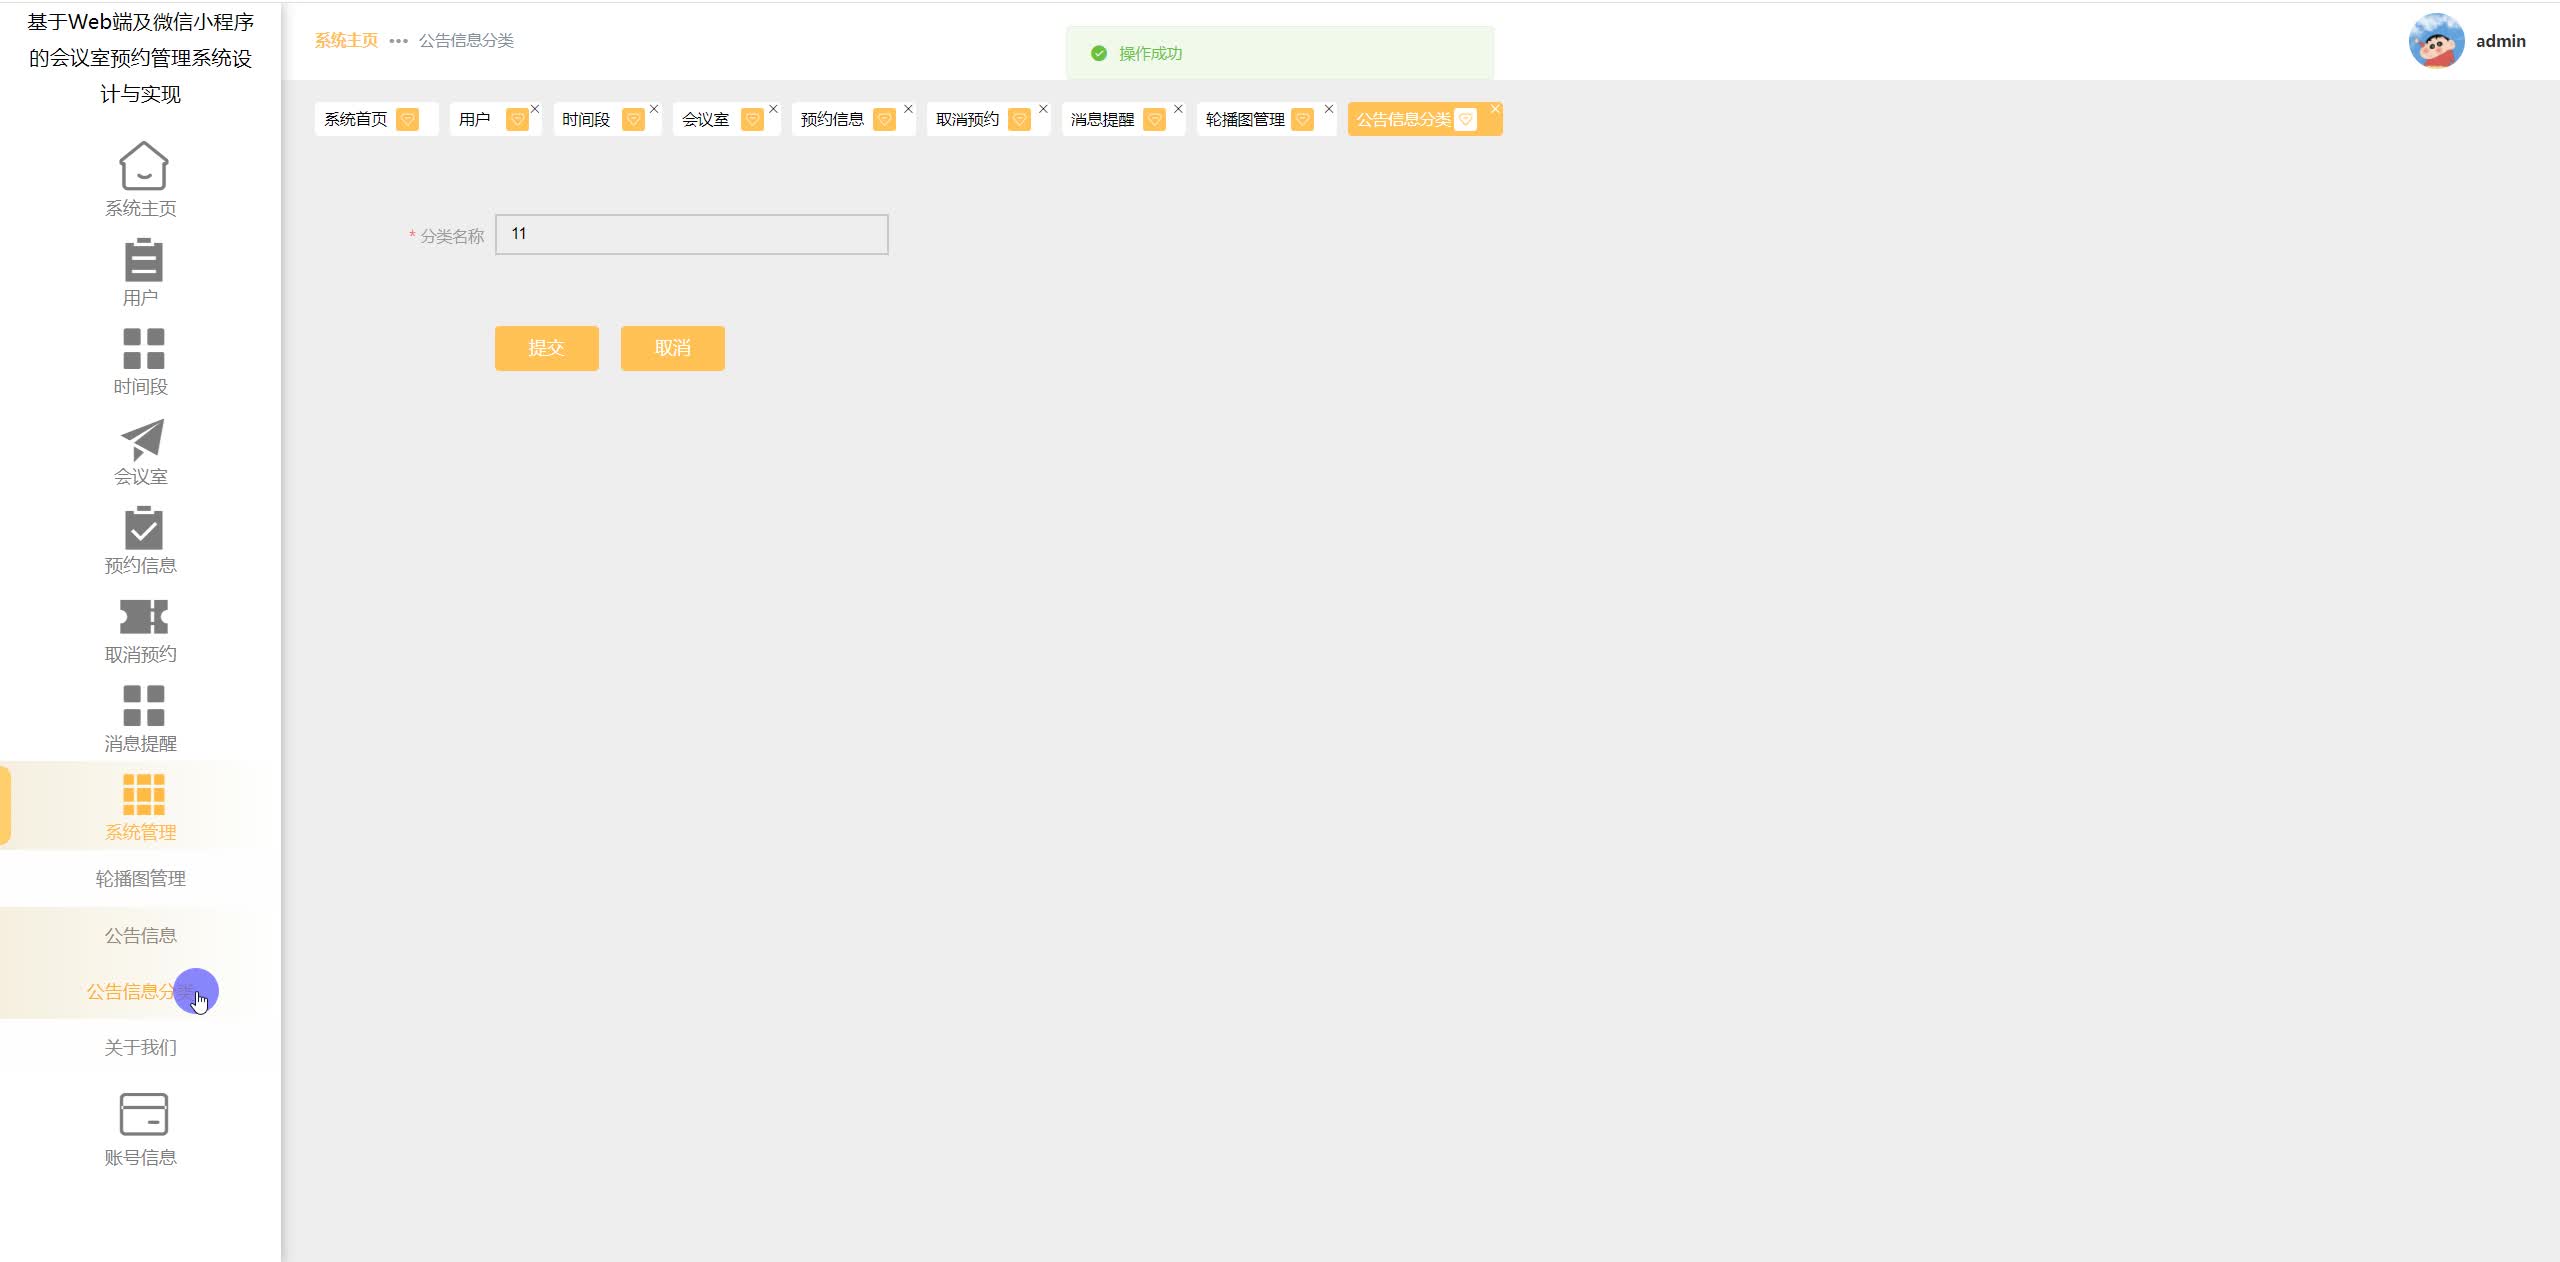2560x1262 pixels.
Task: Open 消息提醒 grid icon in sidebar
Action: [143, 706]
